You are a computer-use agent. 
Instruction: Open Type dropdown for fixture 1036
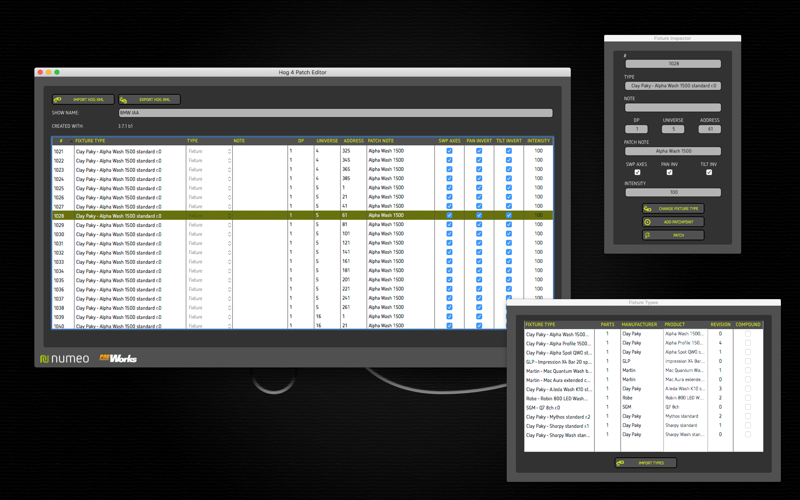pos(209,289)
